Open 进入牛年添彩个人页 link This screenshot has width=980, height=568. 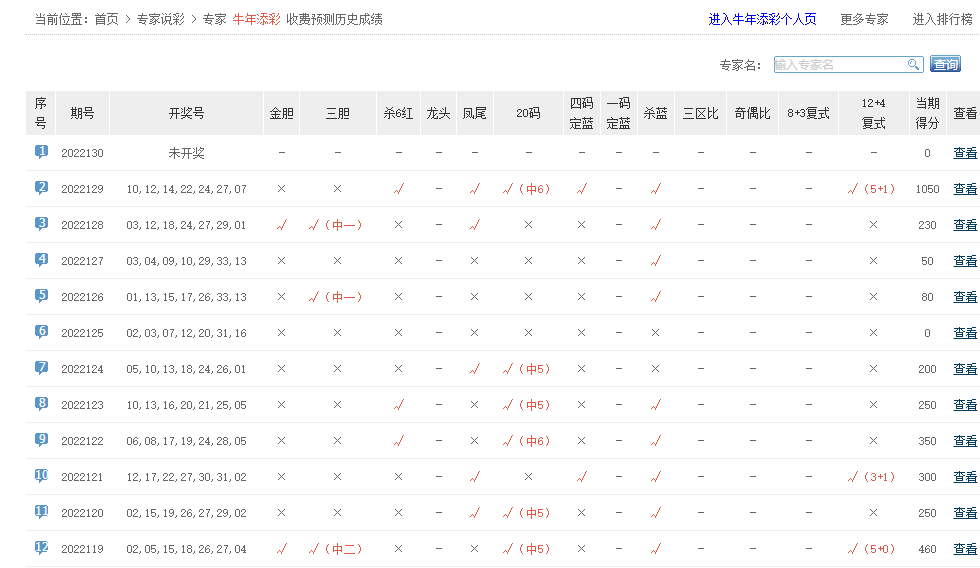coord(762,19)
